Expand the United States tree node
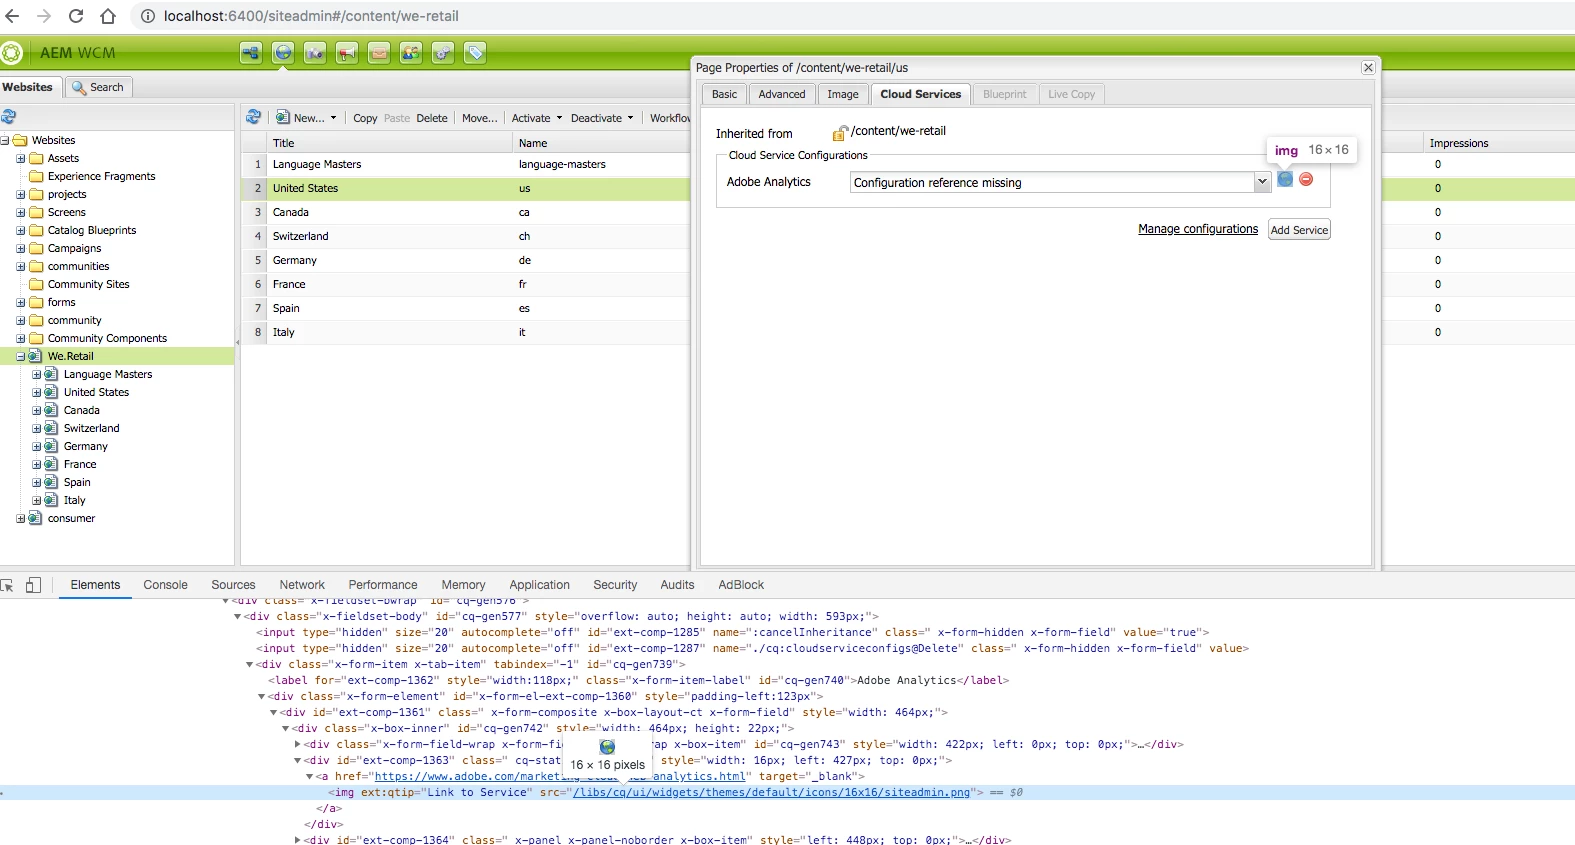The image size is (1575, 845). click(36, 392)
